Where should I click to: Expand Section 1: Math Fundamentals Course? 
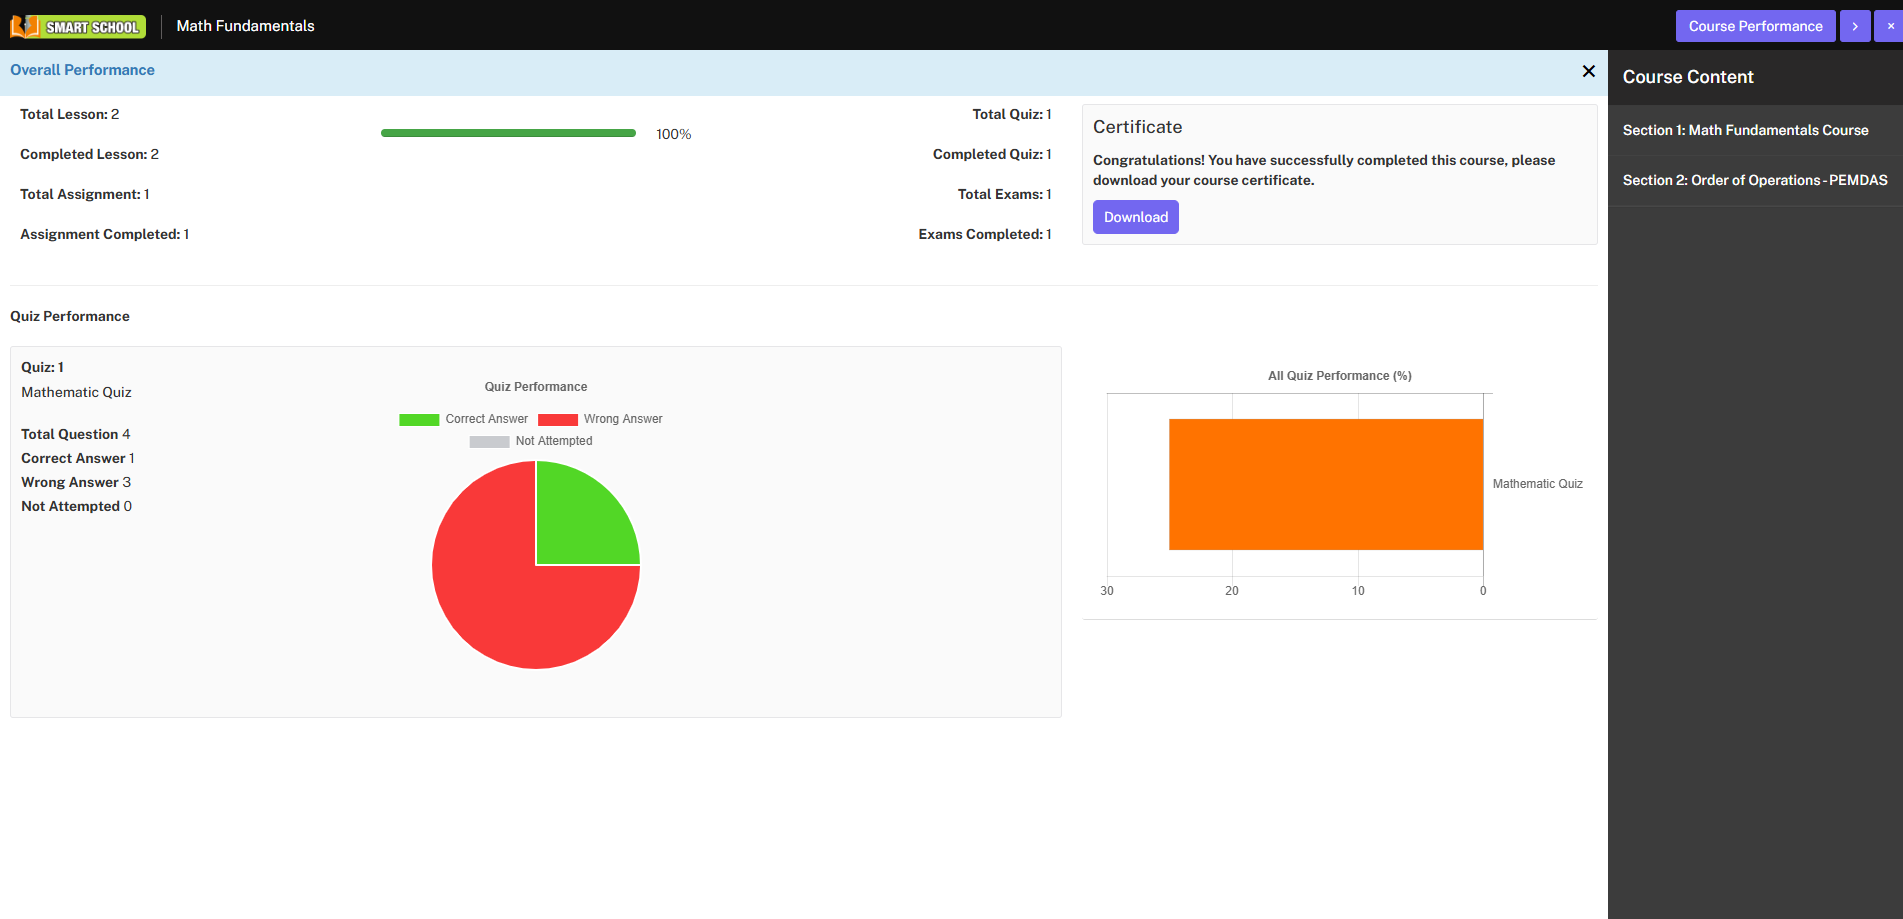pyautogui.click(x=1755, y=130)
